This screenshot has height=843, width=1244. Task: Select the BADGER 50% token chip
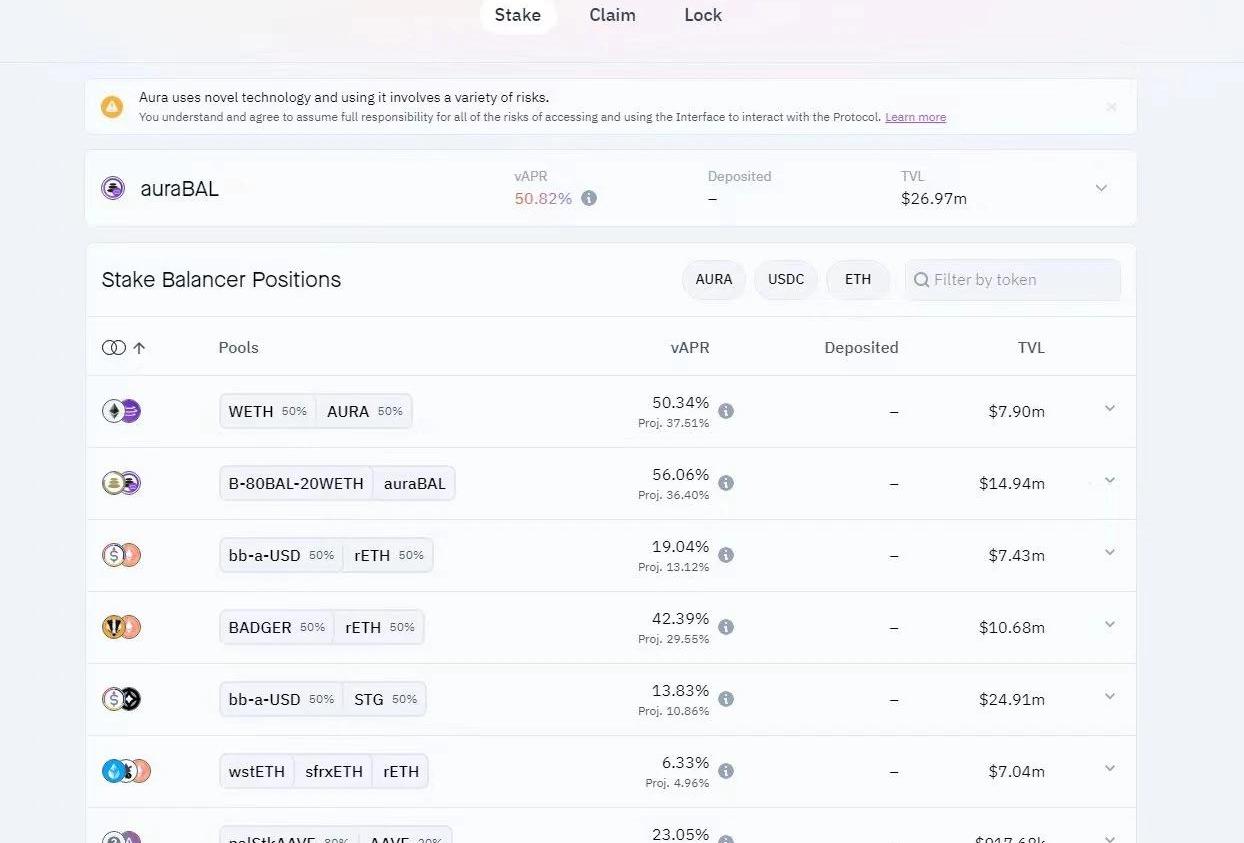[x=277, y=627]
